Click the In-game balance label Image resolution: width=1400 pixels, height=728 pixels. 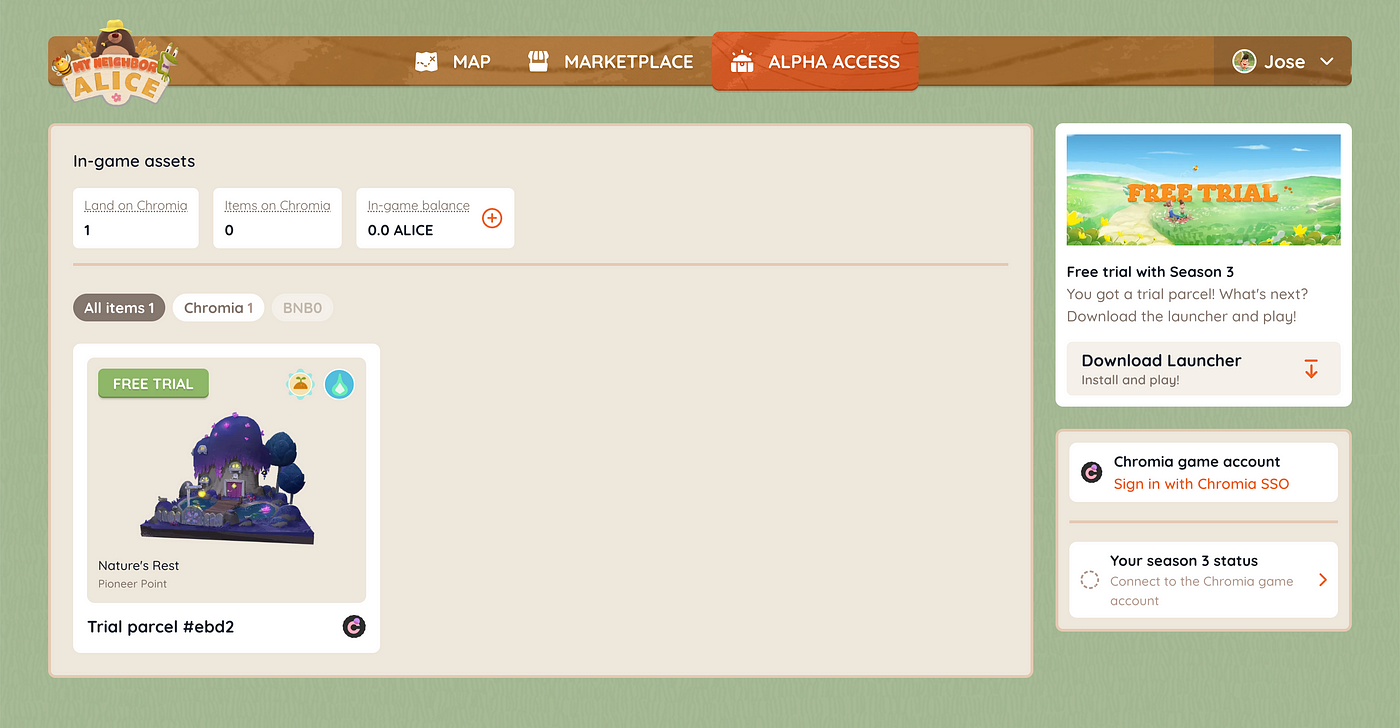click(418, 206)
